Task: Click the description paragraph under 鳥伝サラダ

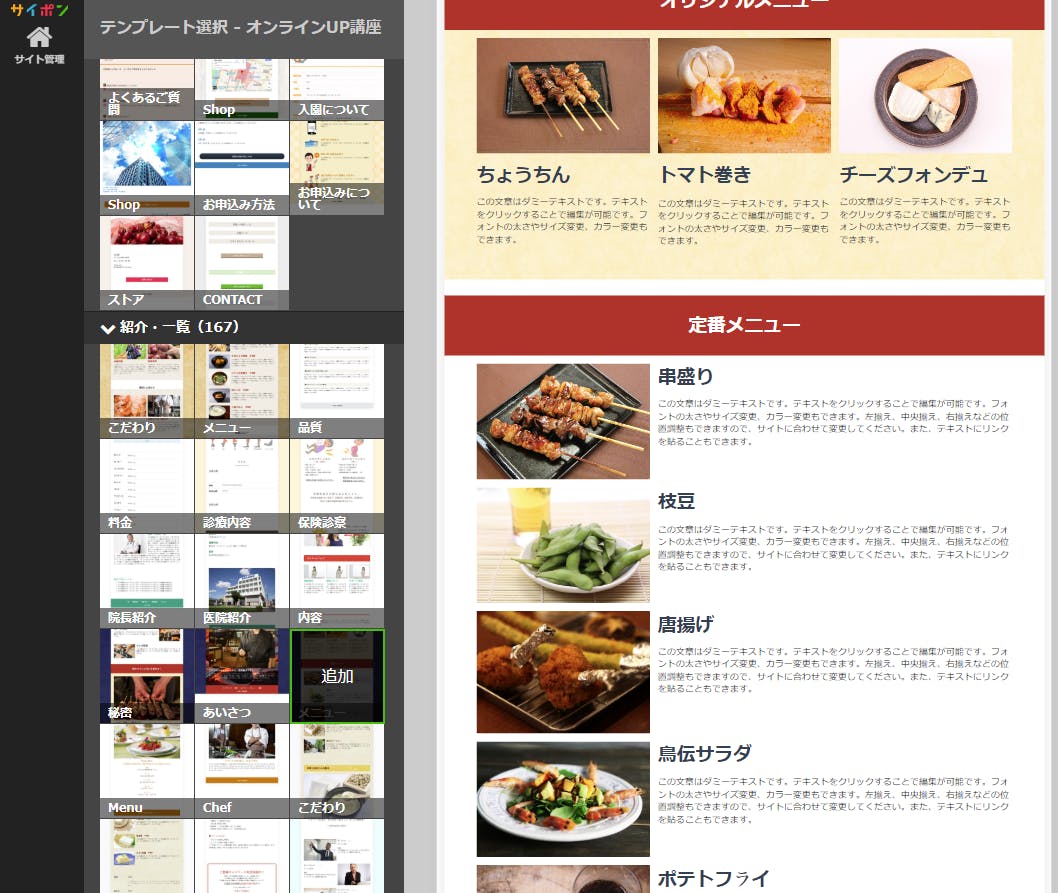Action: tap(833, 801)
